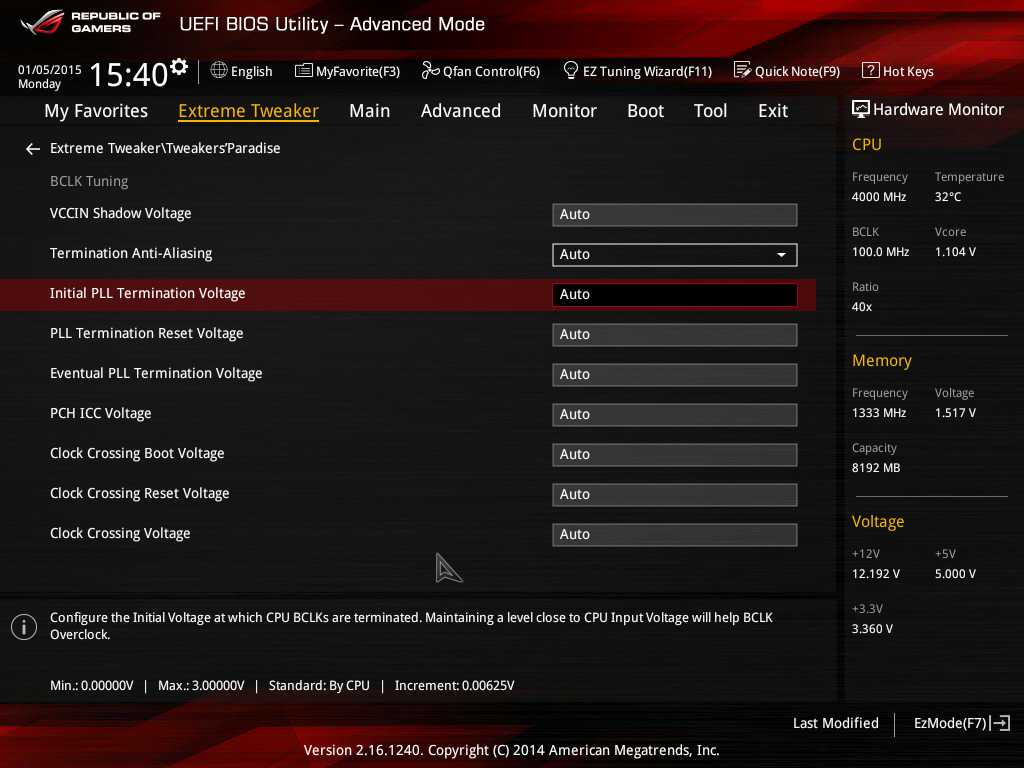Click the settings gear icon beside the clock
This screenshot has width=1024, height=768.
179,67
